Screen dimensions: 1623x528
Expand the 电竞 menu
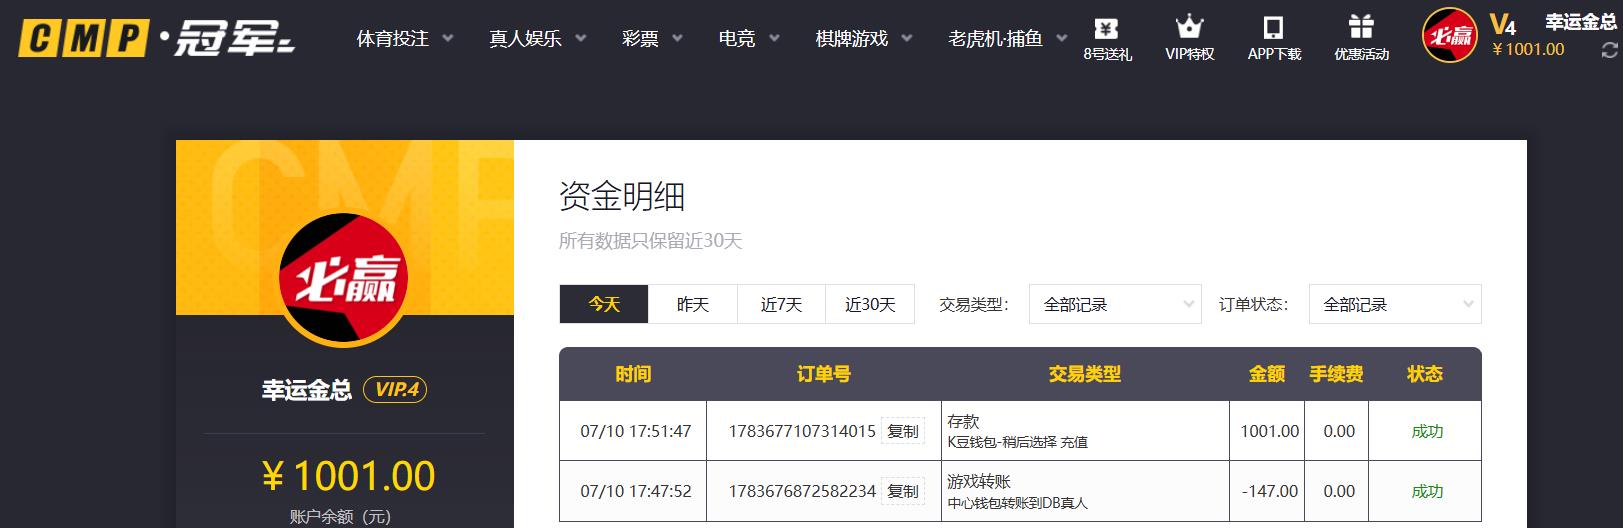749,38
